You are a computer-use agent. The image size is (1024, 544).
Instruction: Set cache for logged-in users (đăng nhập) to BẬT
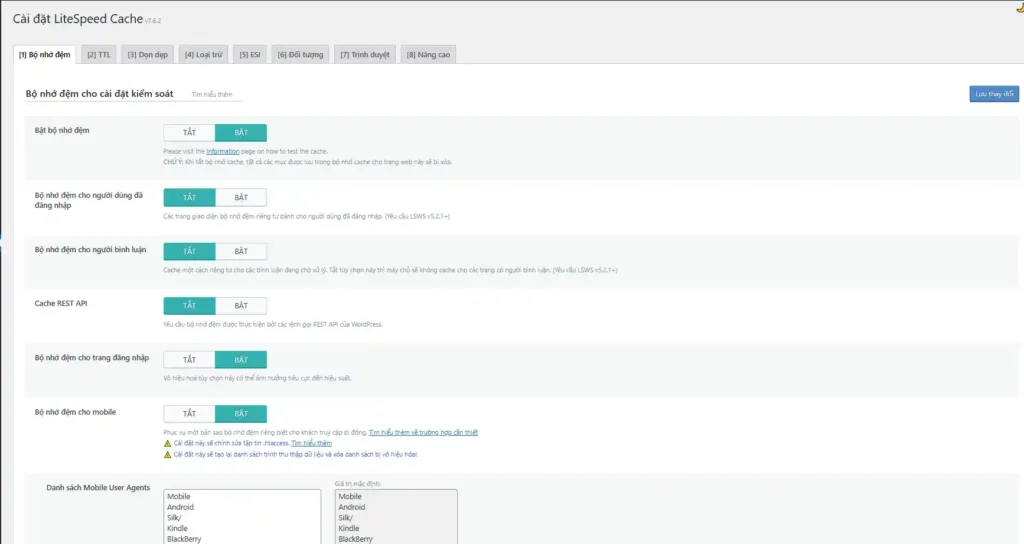pos(241,197)
